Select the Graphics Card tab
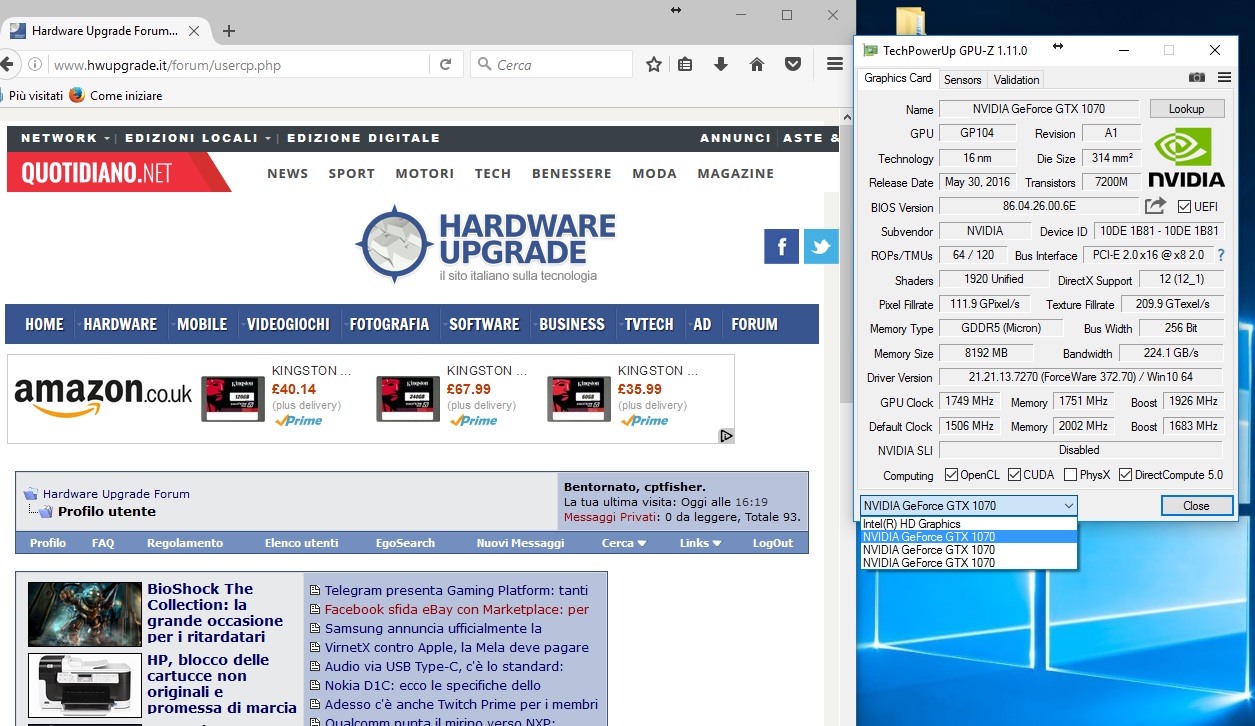The image size is (1255, 726). click(898, 78)
